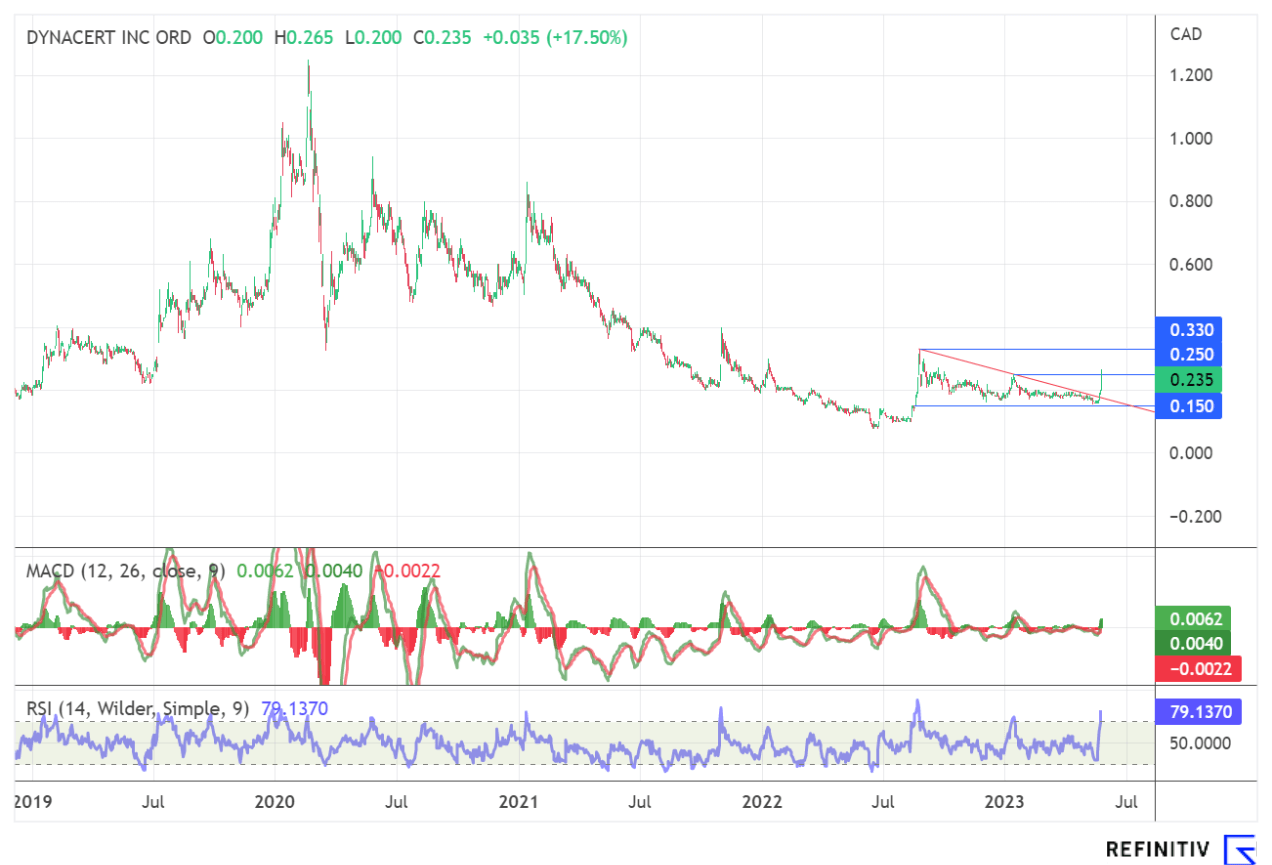This screenshot has width=1272, height=865.
Task: Click the 1.200 label on the price axis
Action: click(1191, 76)
